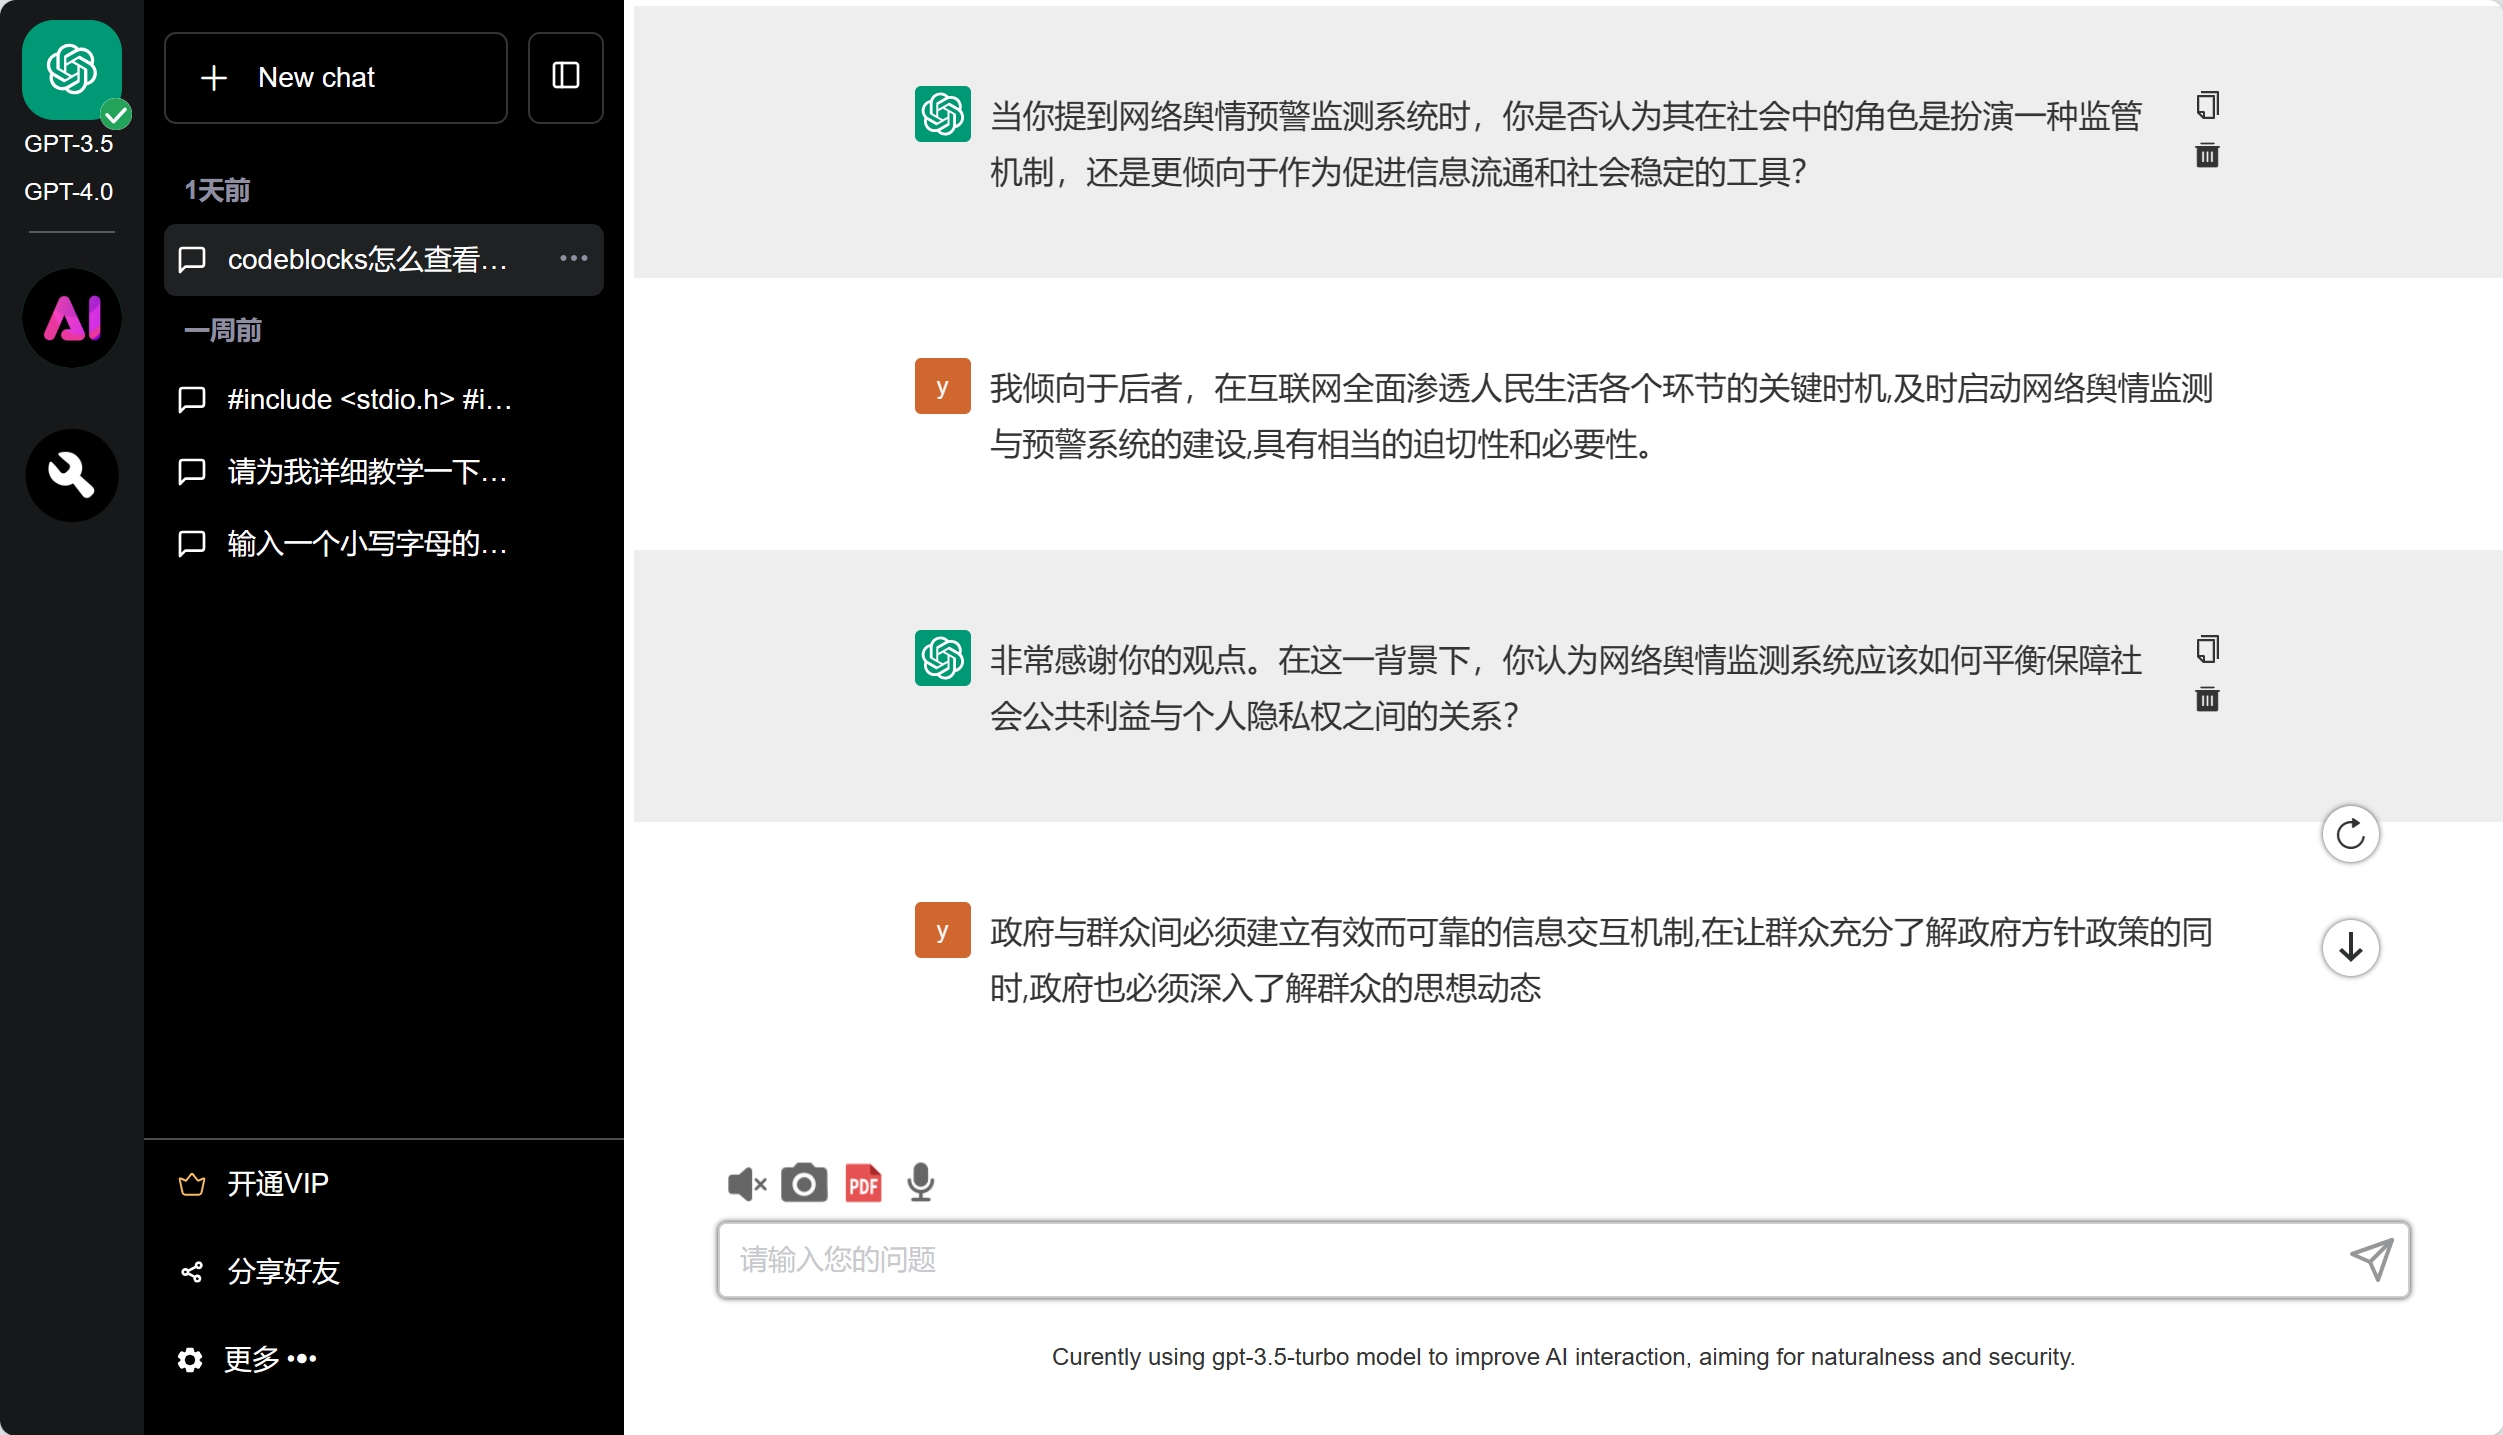Open the '输入一个小写字母的' chat
Screen dimensions: 2503x1435
368,544
